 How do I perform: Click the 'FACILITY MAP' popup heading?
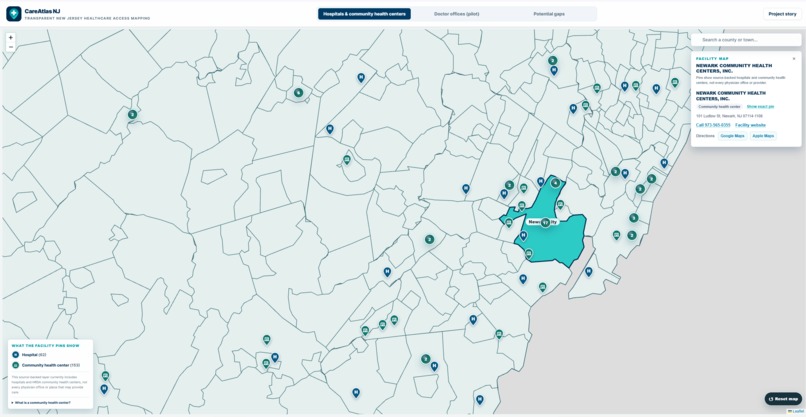tap(712, 59)
